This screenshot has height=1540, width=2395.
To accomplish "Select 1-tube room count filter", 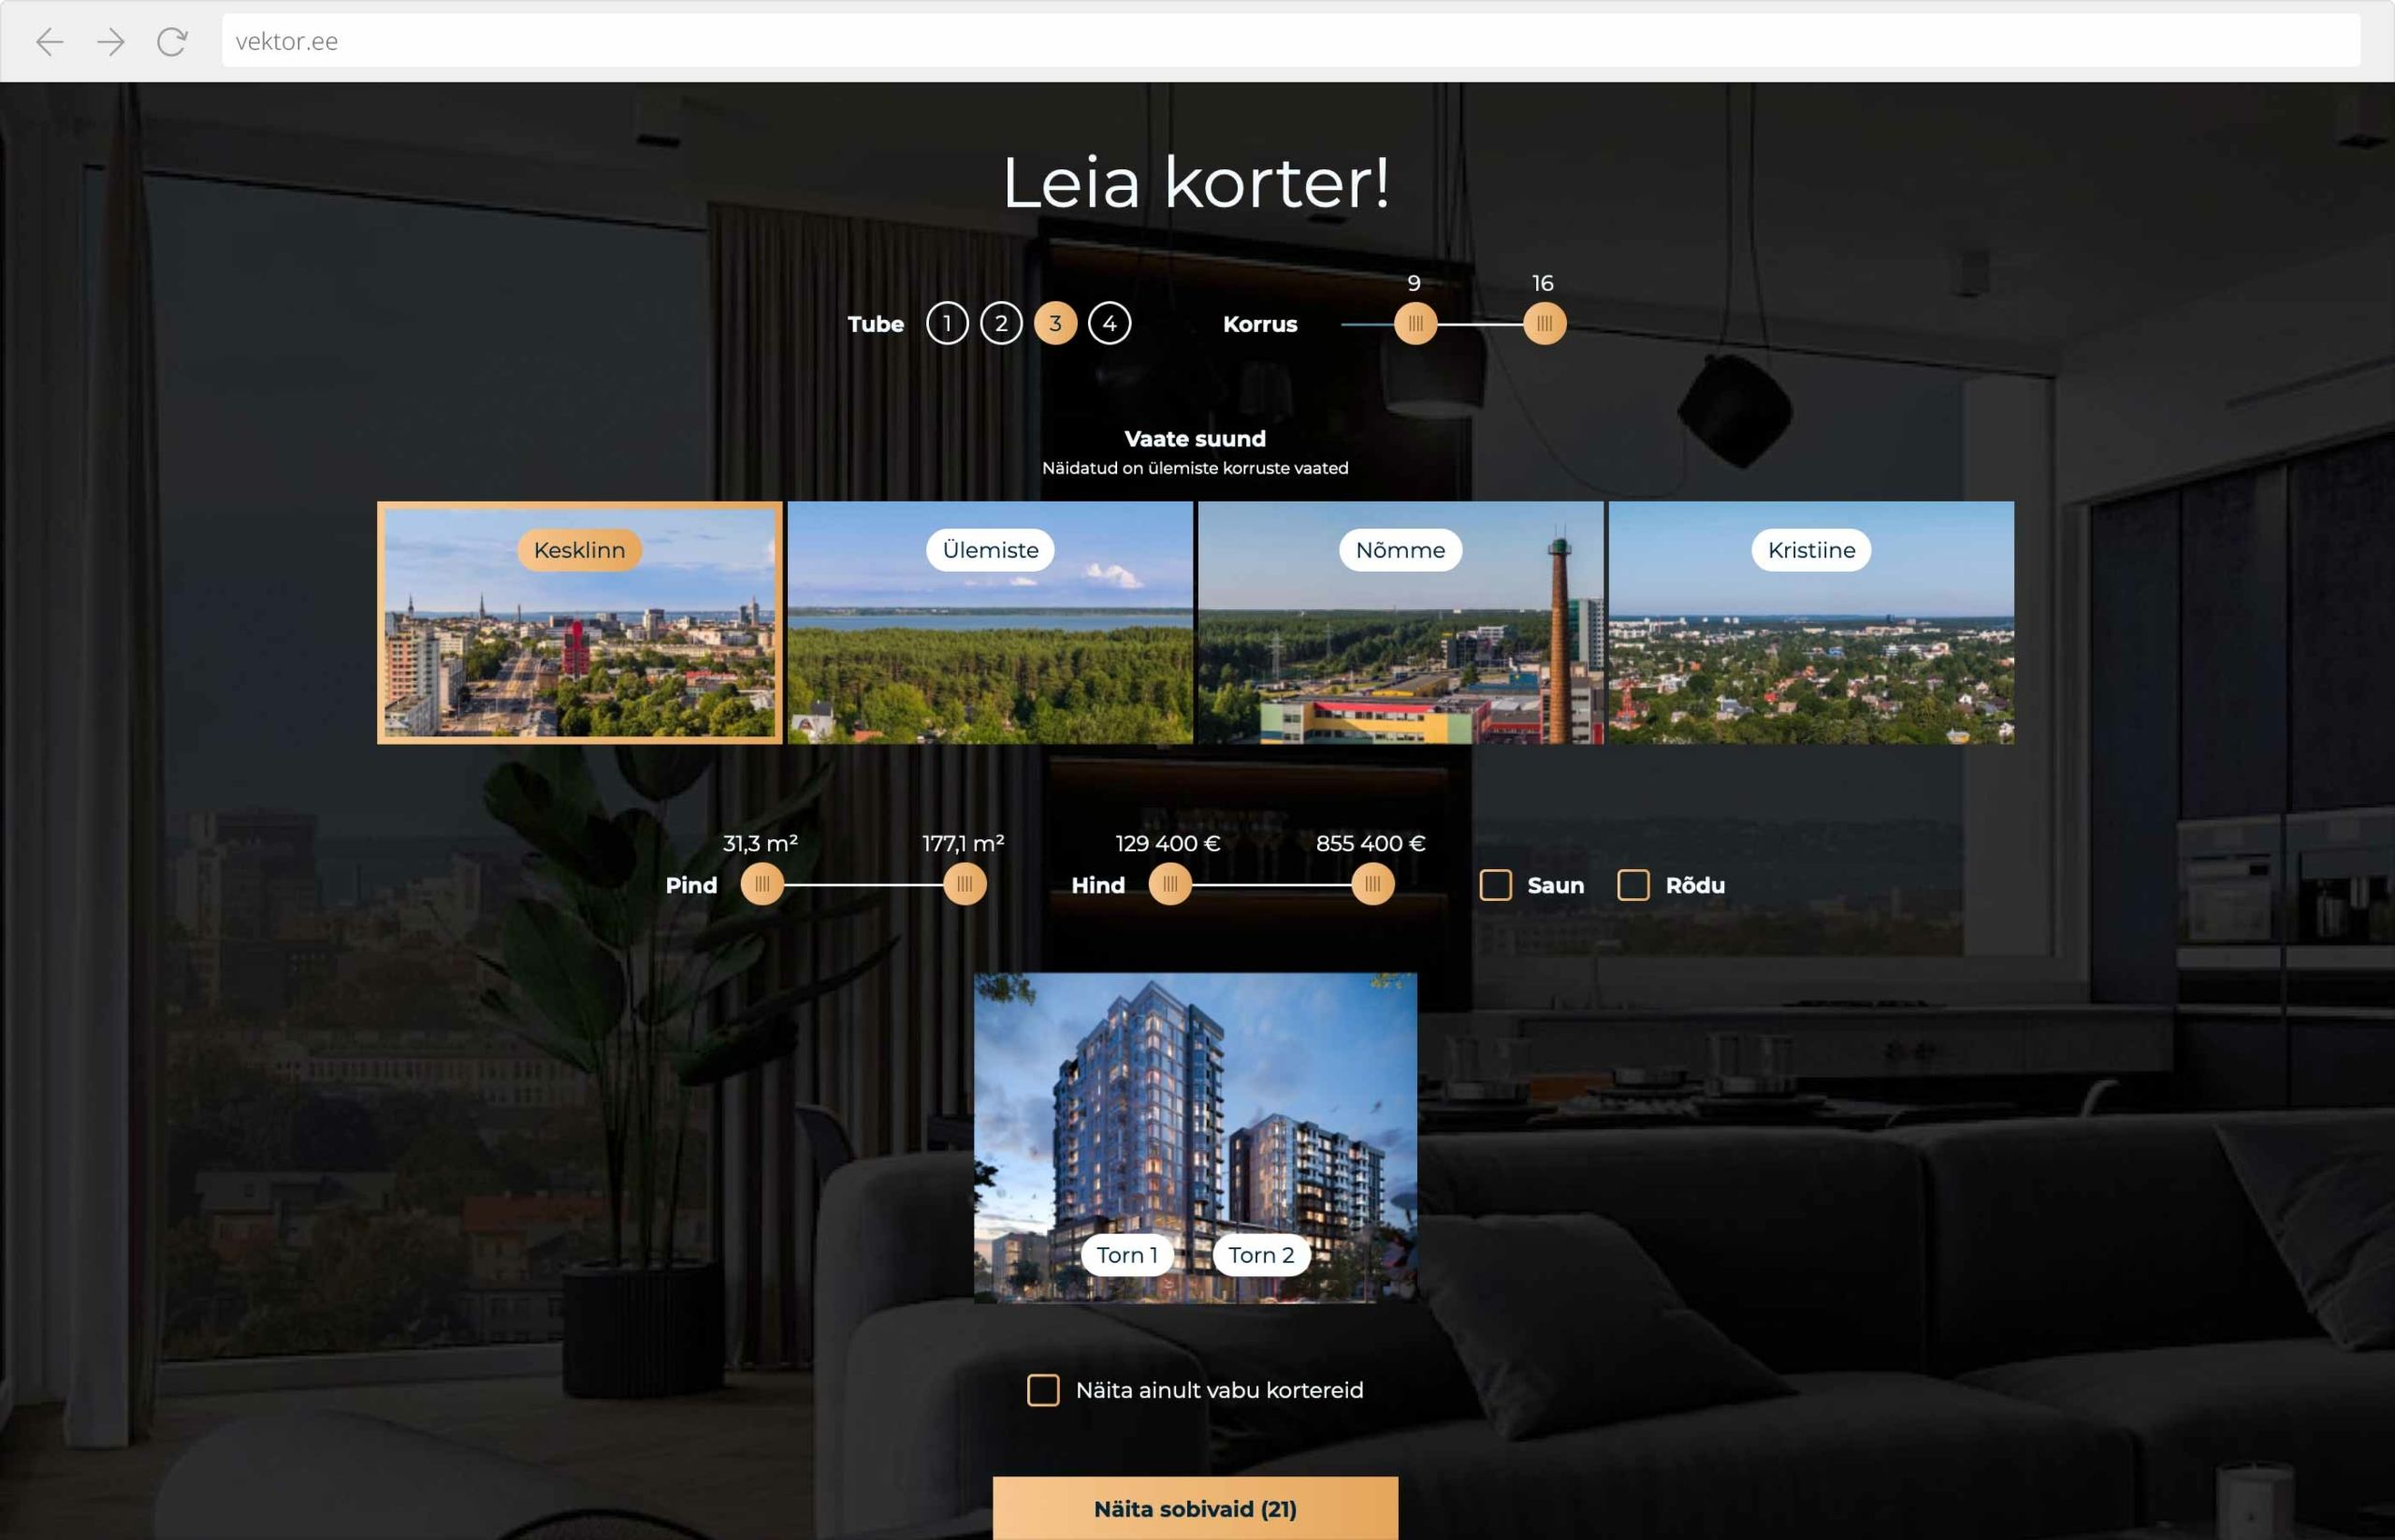I will 948,321.
